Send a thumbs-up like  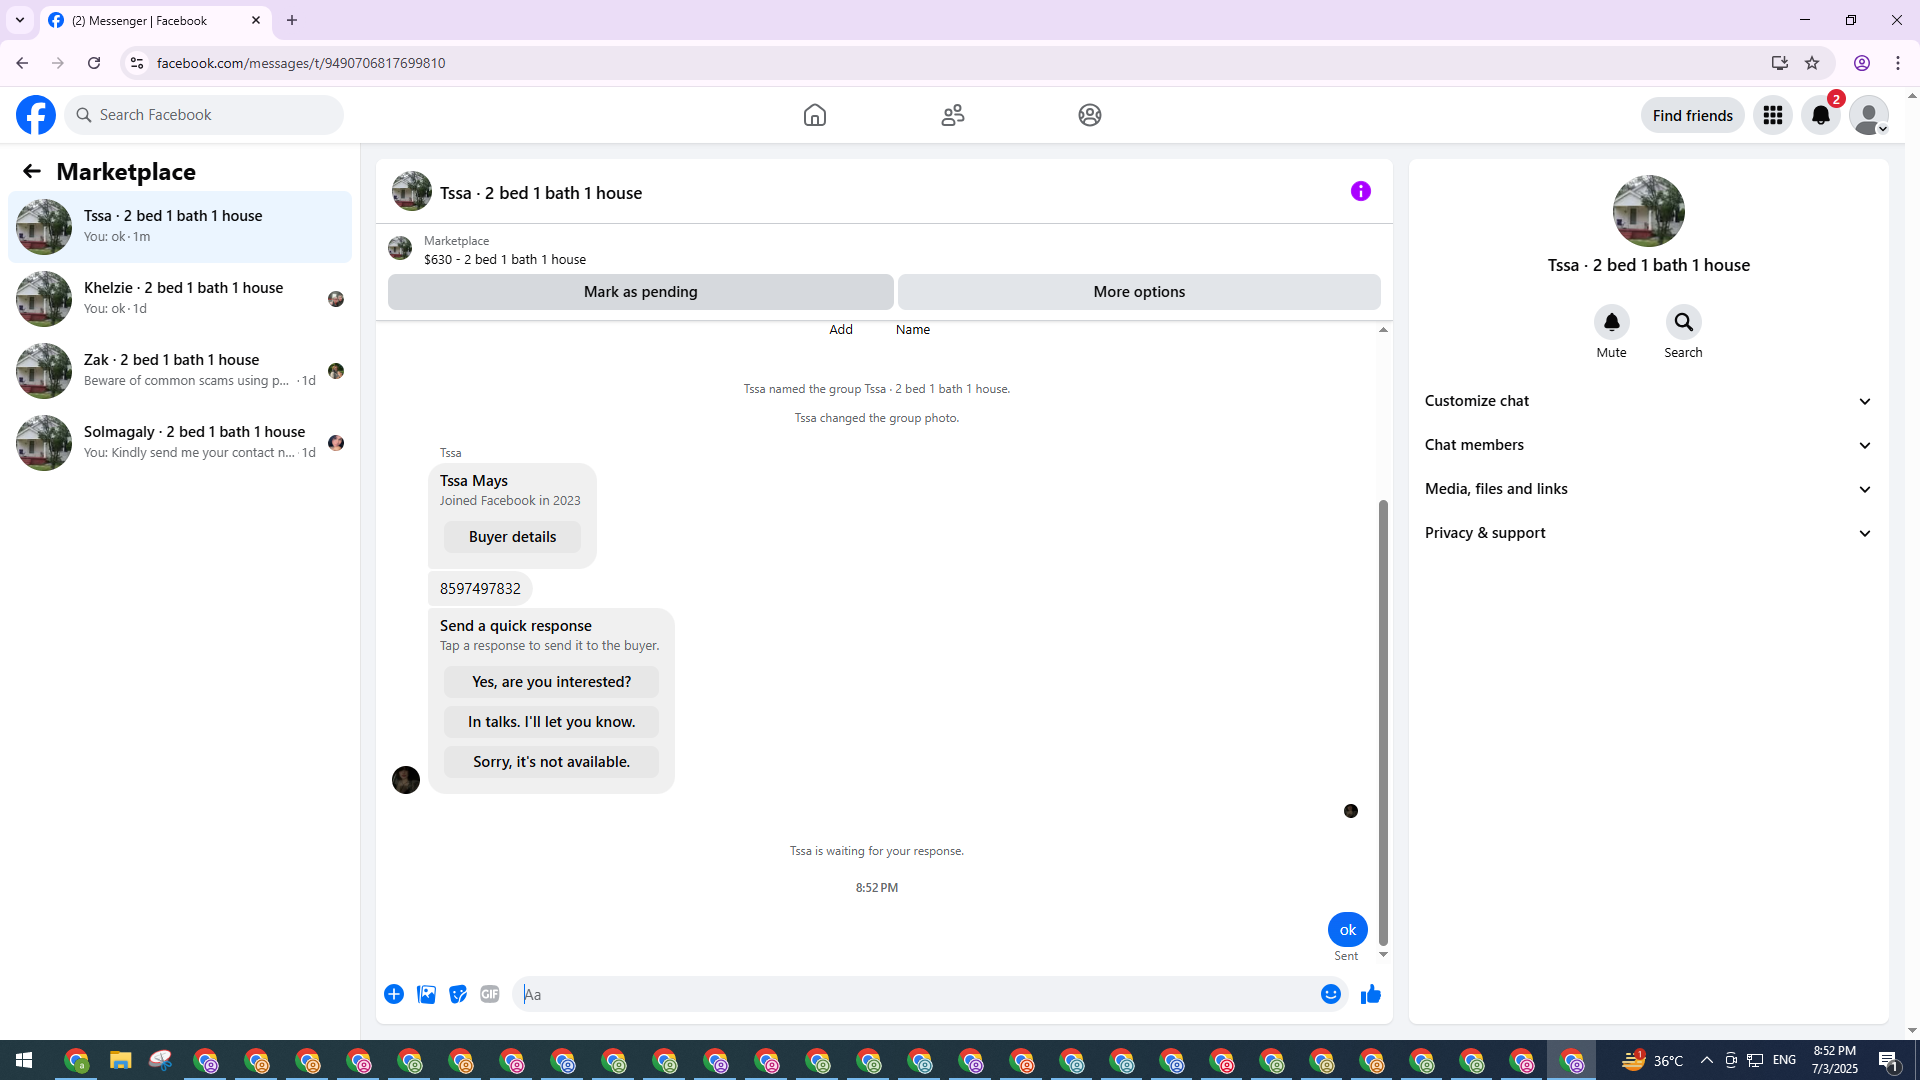(x=1370, y=994)
